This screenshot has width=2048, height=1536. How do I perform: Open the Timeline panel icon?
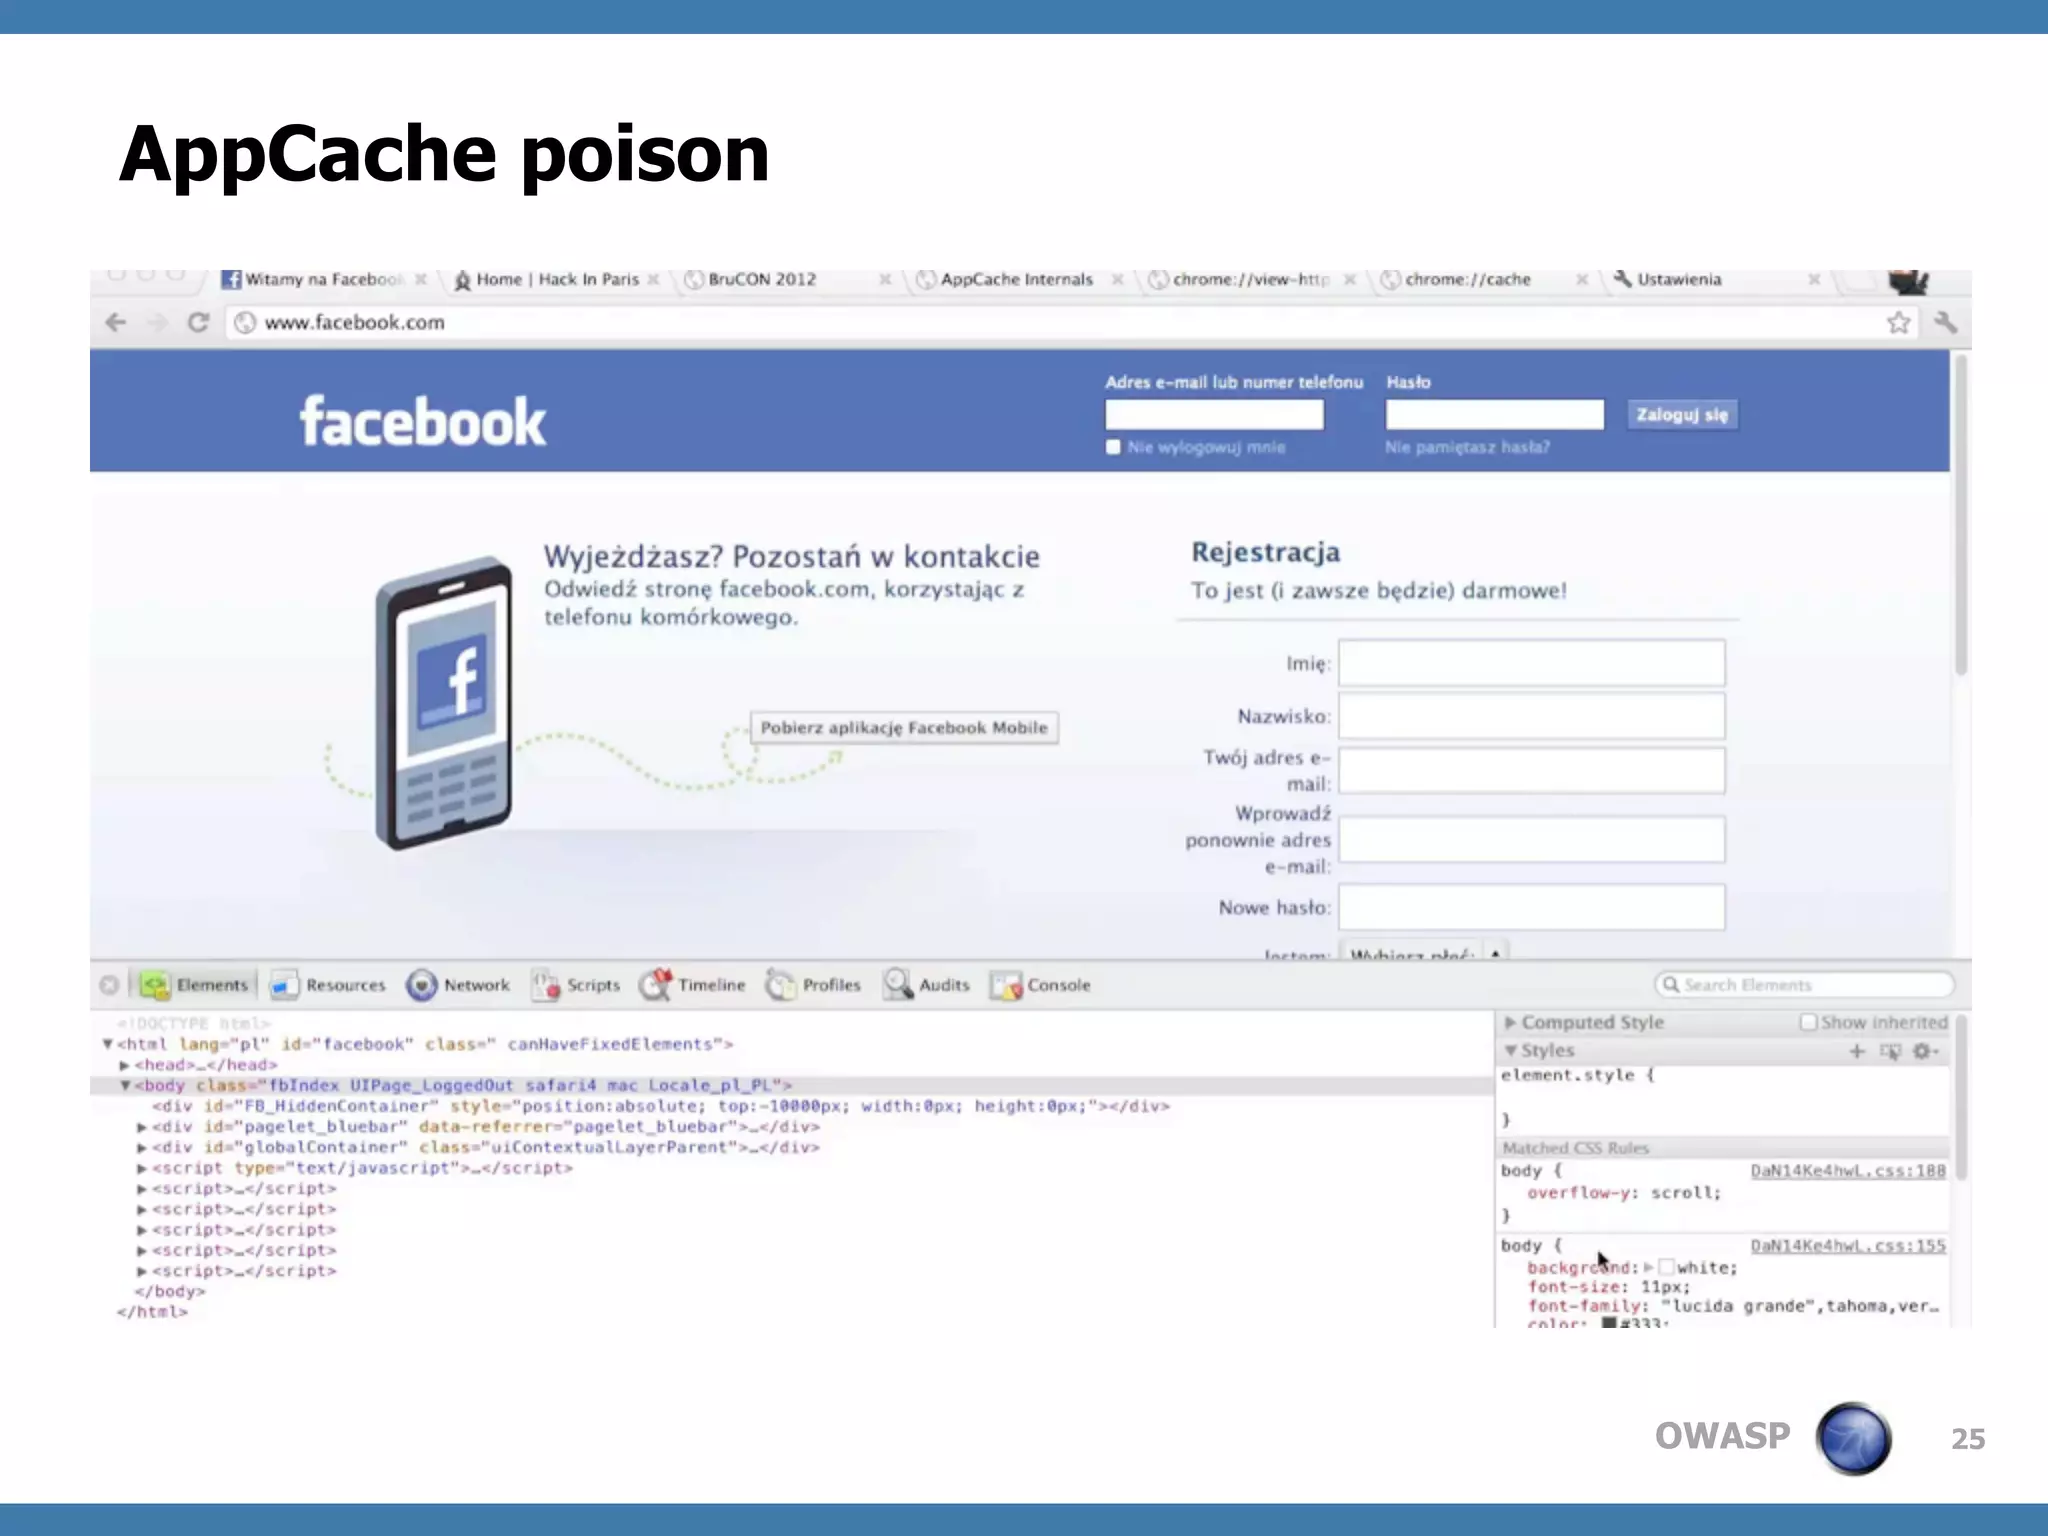[656, 985]
